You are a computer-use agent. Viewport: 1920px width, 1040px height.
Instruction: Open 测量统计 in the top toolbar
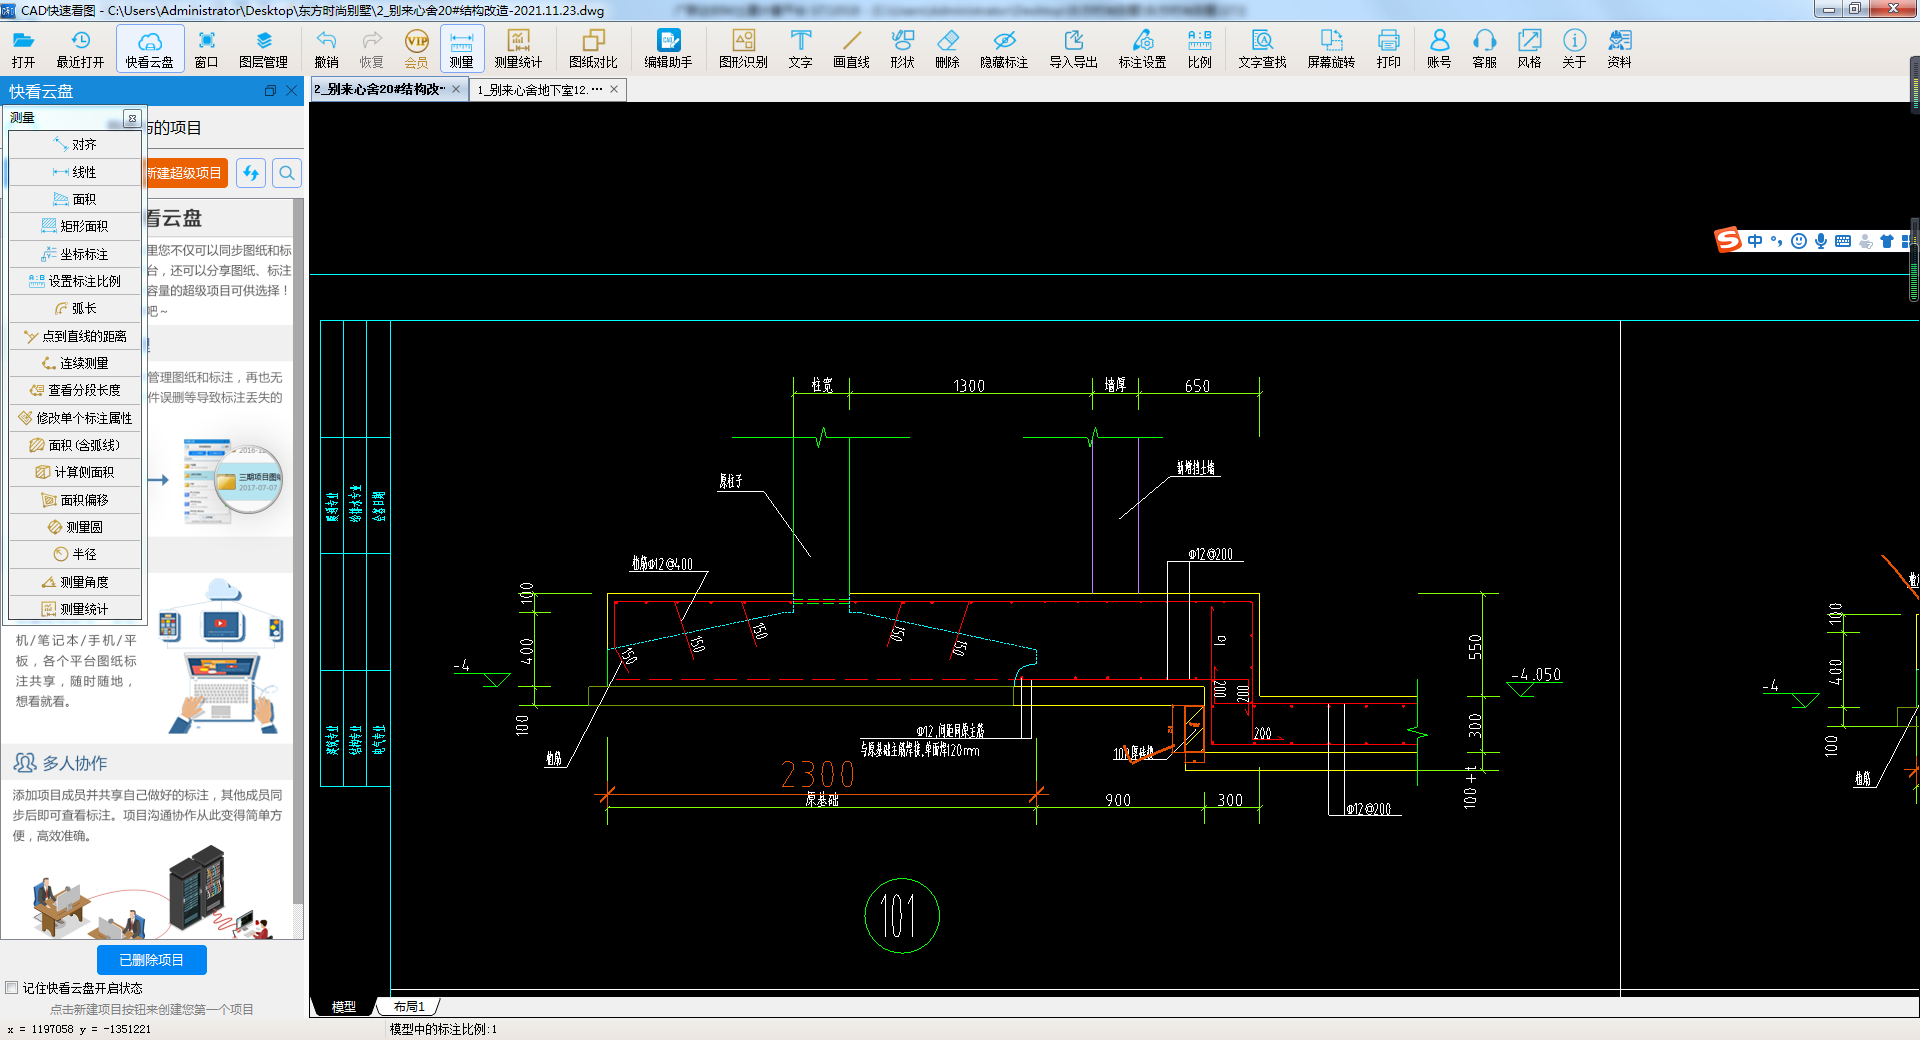click(518, 48)
